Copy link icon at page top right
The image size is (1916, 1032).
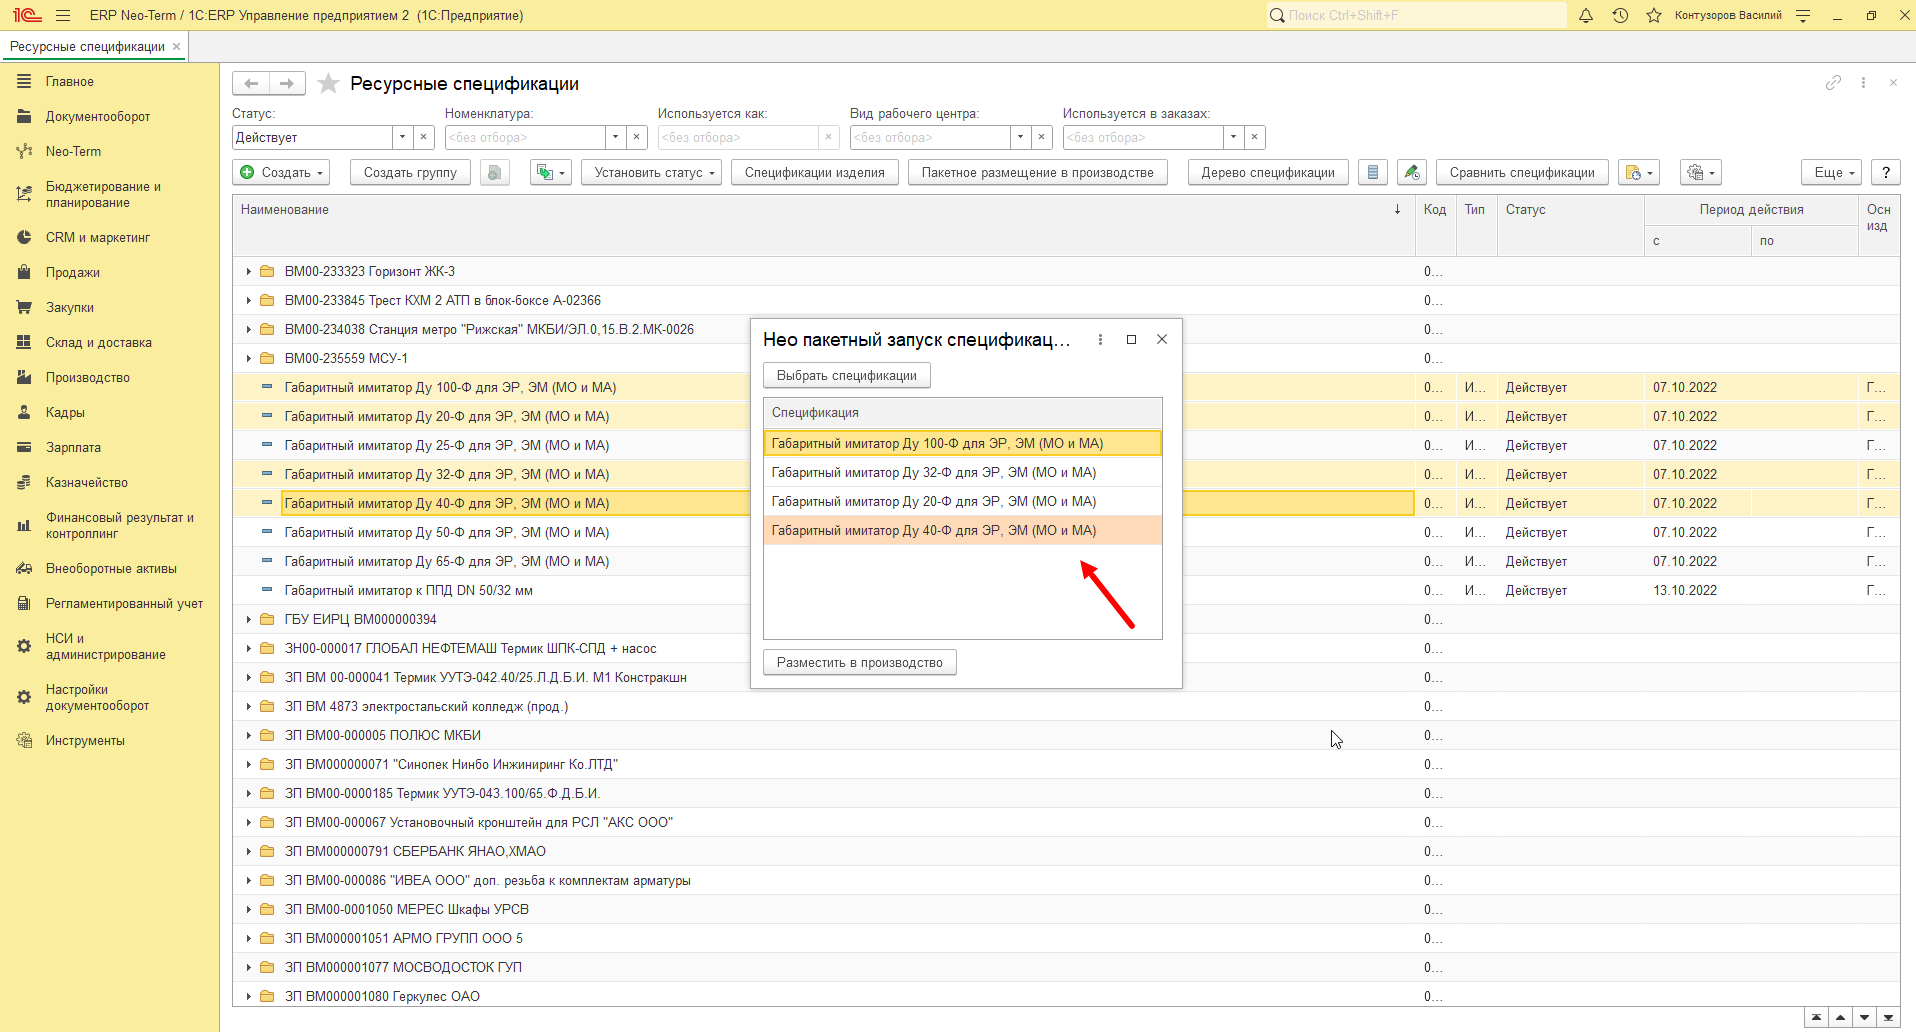[1833, 83]
